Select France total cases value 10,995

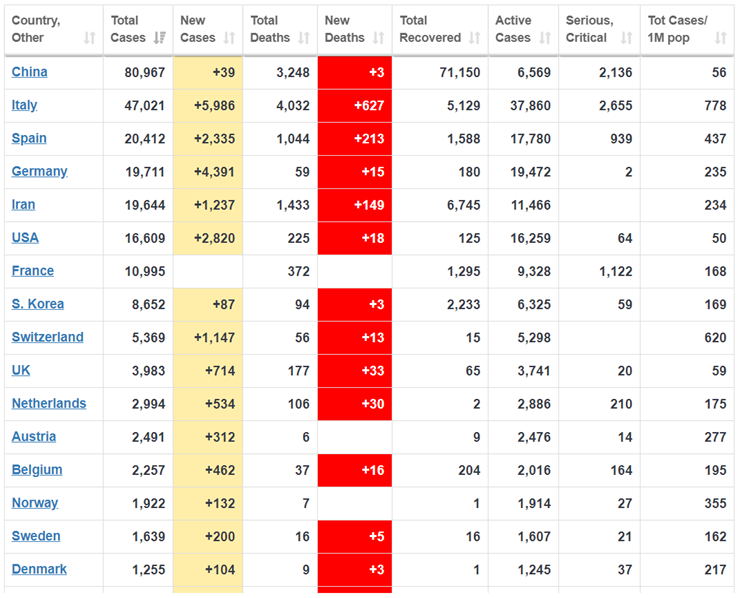click(x=145, y=272)
